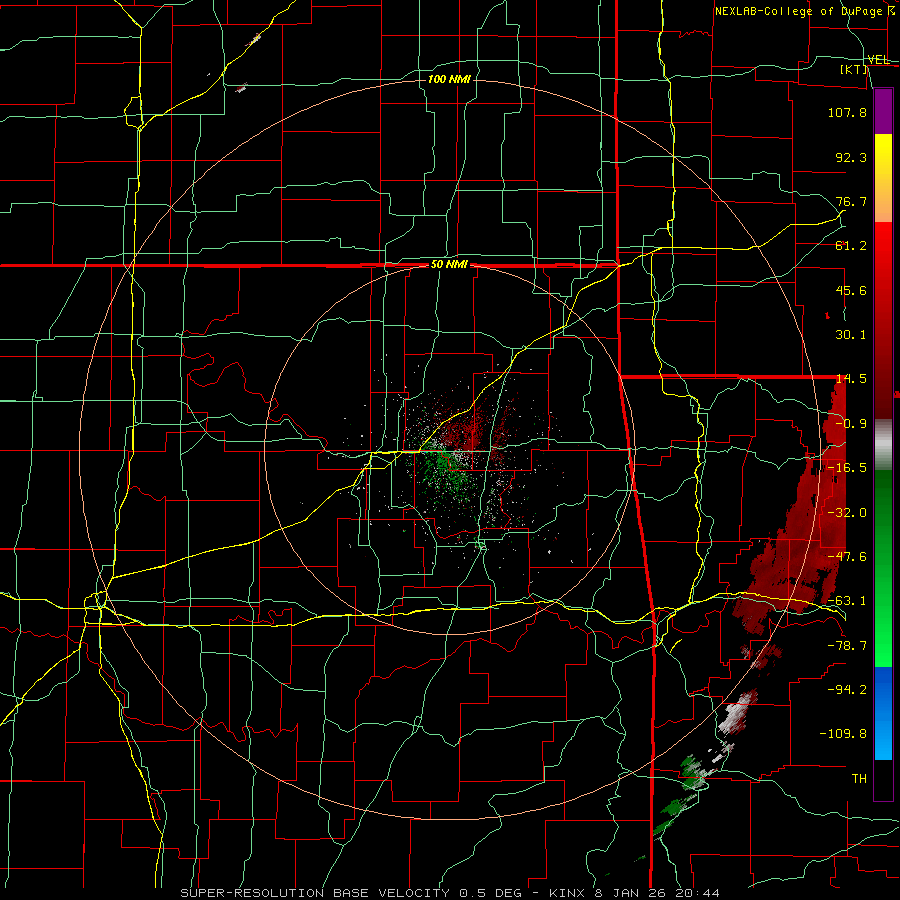The height and width of the screenshot is (900, 900).
Task: Click the "50 NMI" range ring label
Action: pyautogui.click(x=449, y=265)
